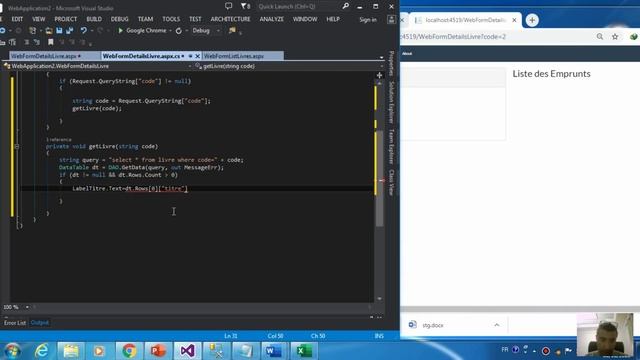Click the Undo icon
This screenshot has height=360, width=640.
point(84,31)
